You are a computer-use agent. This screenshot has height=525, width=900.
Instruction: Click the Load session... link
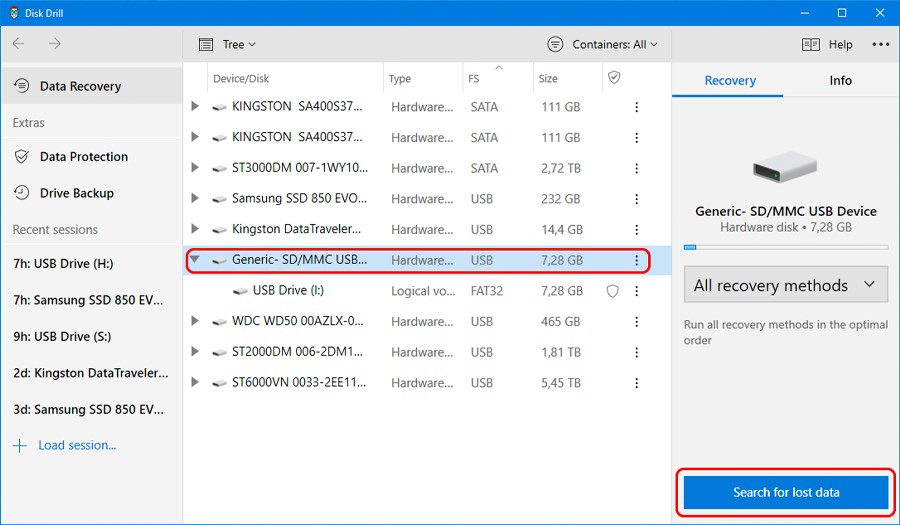76,445
